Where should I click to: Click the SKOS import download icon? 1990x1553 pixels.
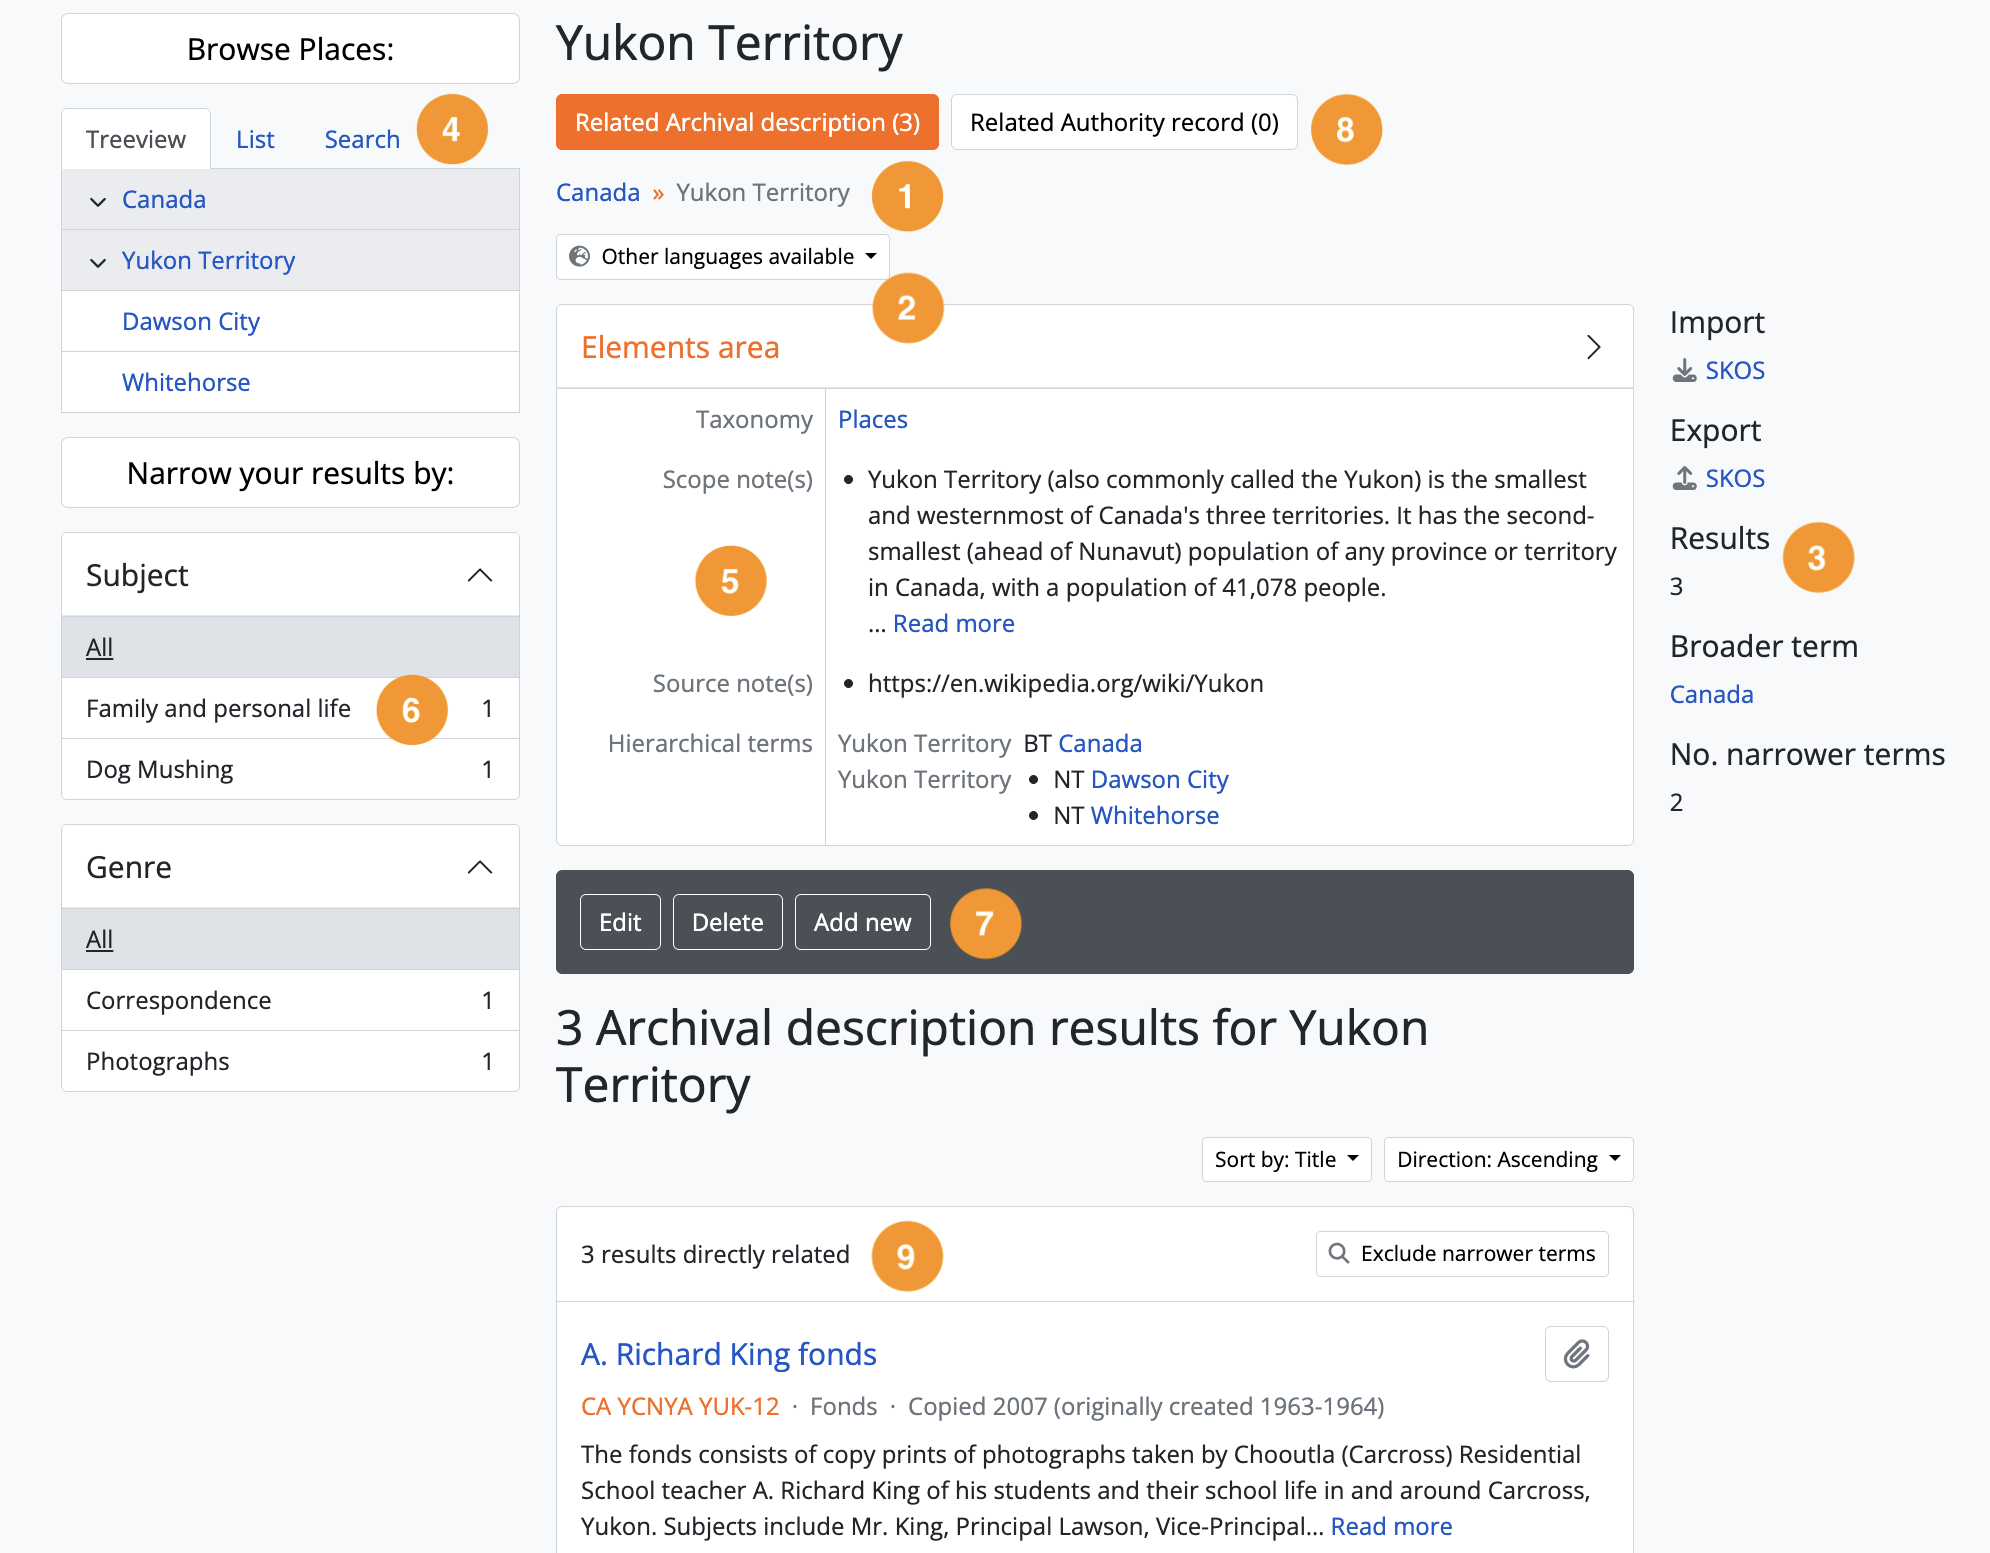click(1684, 371)
